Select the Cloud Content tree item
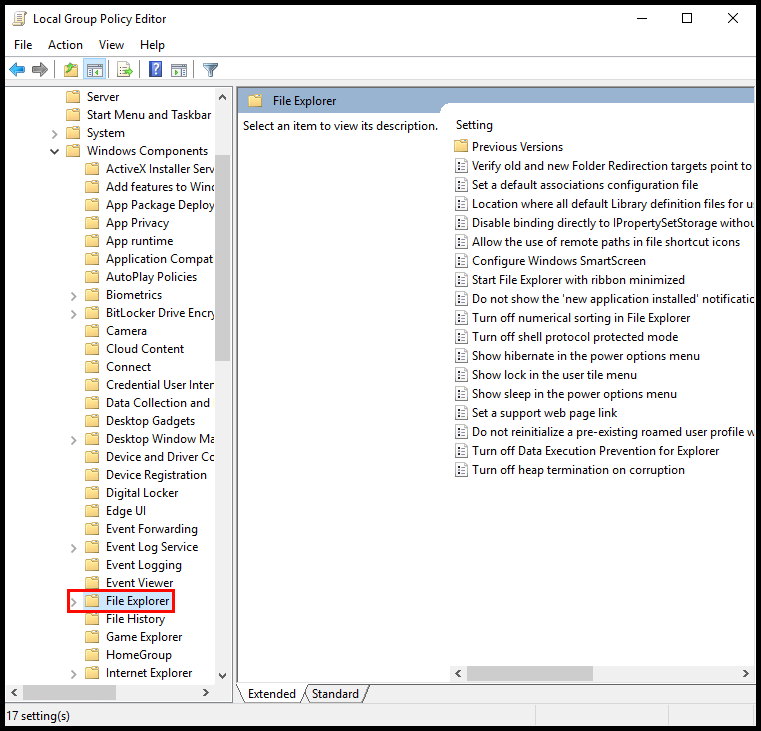761x731 pixels. tap(145, 349)
